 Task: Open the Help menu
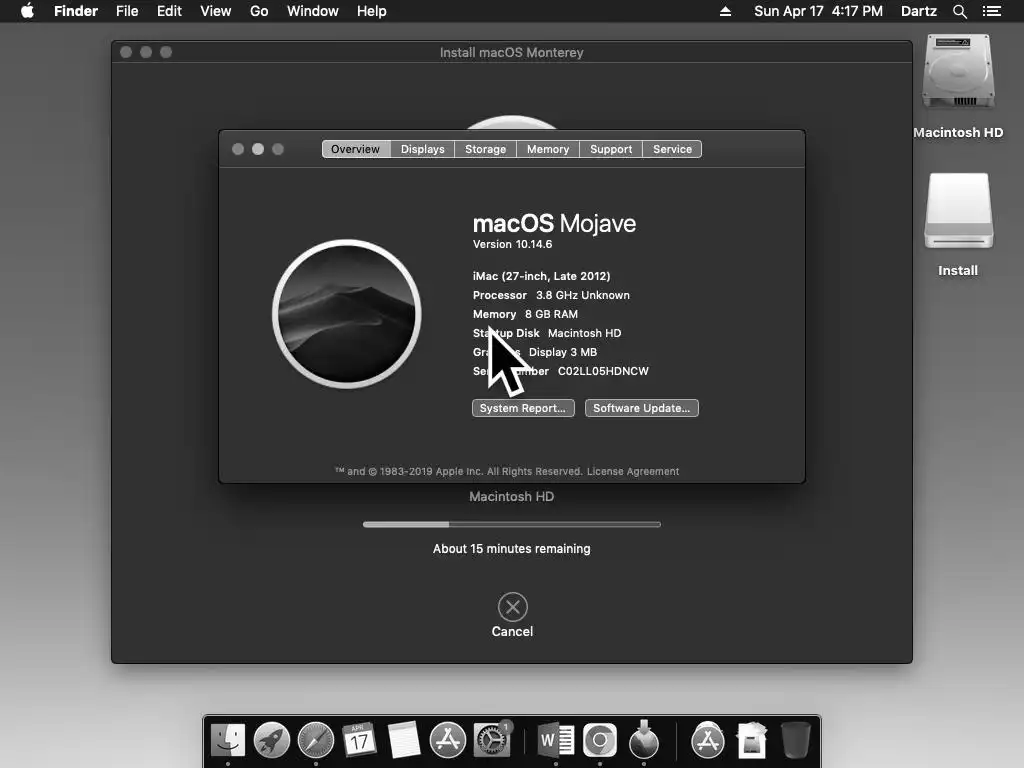(x=372, y=11)
